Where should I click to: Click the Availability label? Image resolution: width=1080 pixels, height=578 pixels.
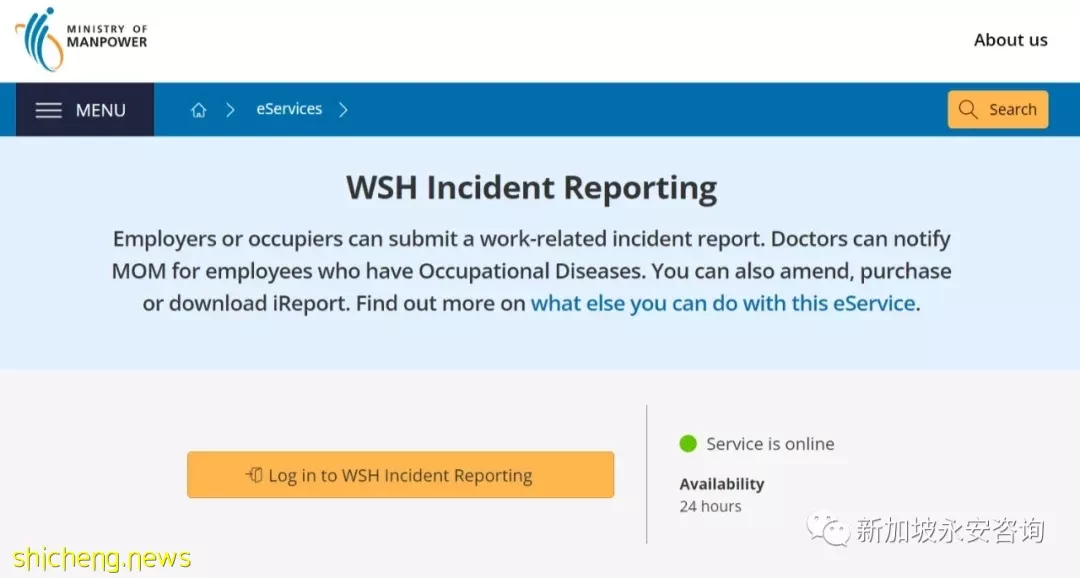pos(722,484)
